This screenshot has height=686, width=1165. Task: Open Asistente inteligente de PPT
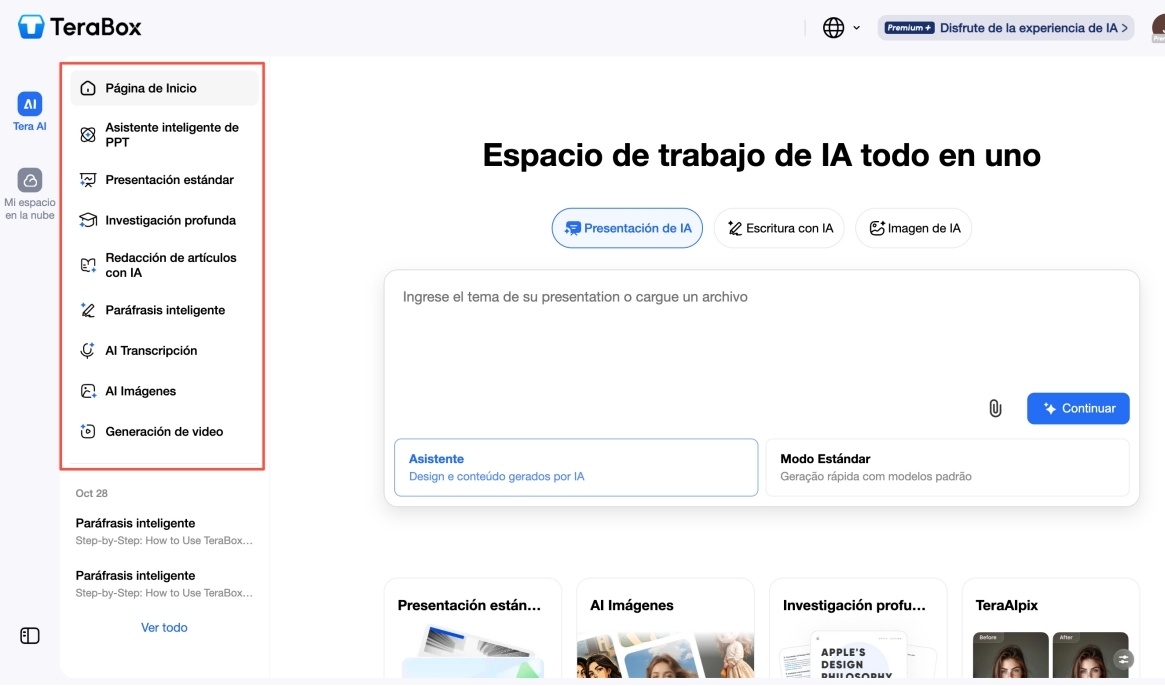pos(164,135)
